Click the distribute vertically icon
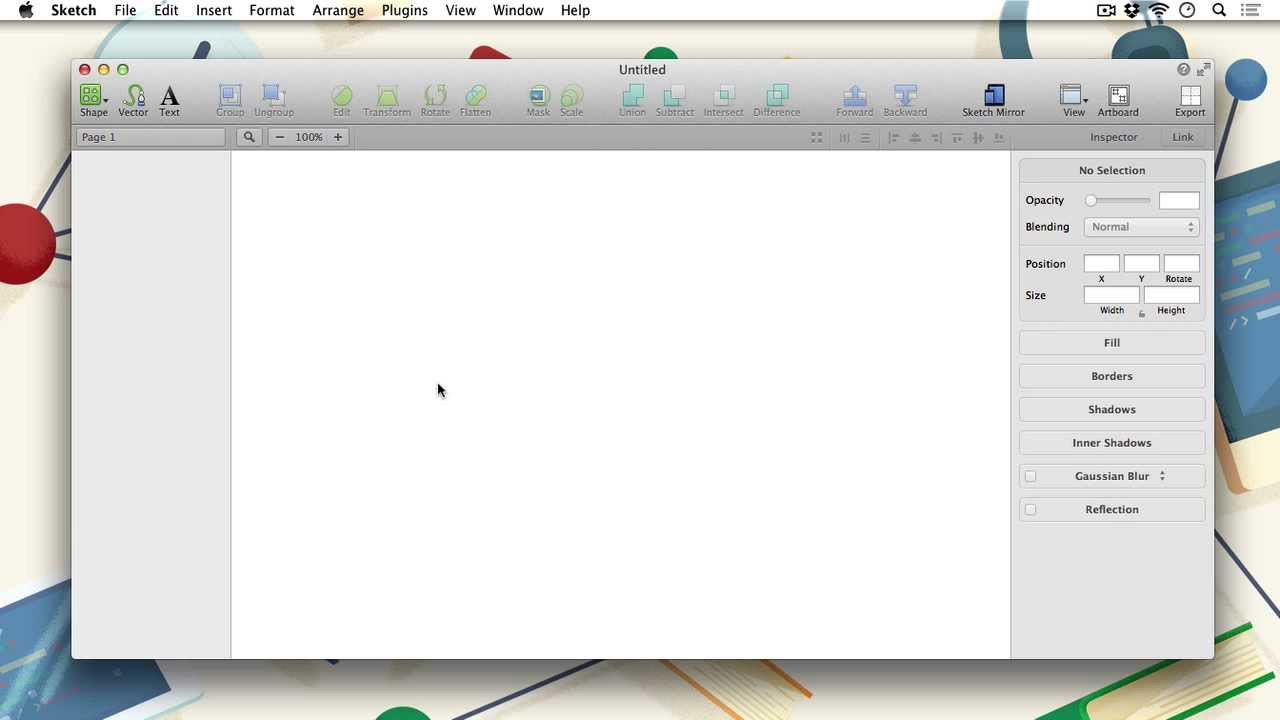 click(866, 137)
